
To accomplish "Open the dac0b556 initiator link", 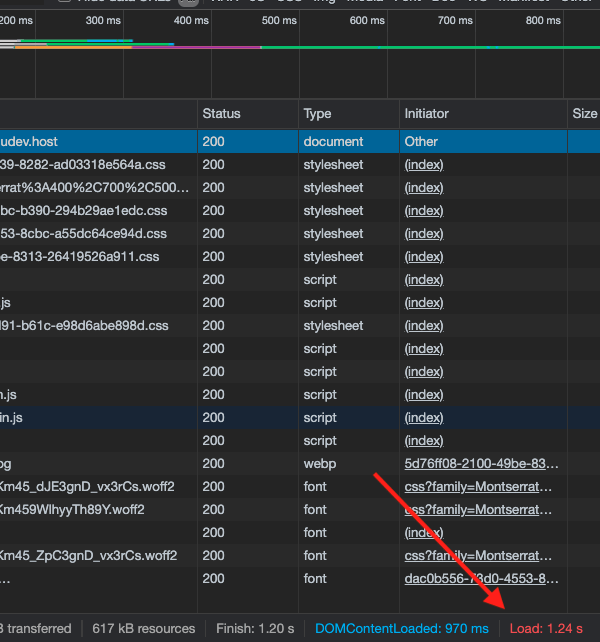I will click(x=481, y=579).
